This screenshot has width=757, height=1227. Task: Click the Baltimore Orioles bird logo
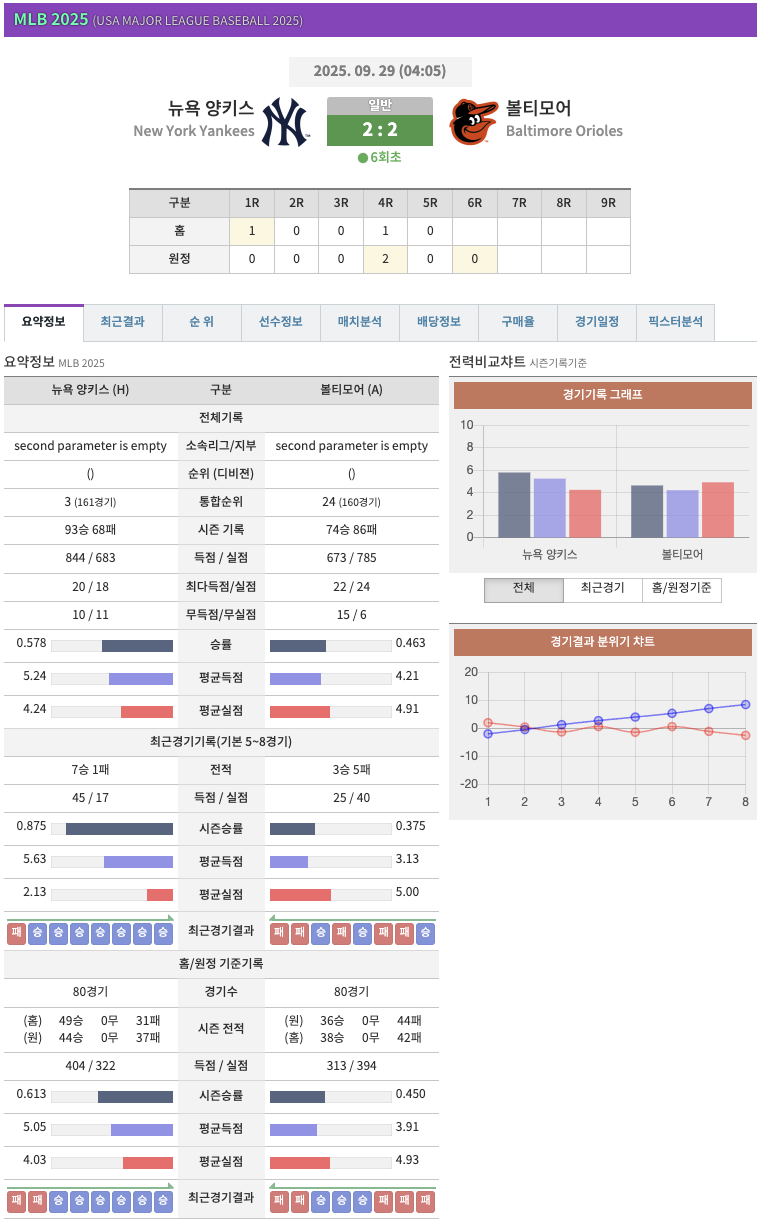(x=473, y=122)
